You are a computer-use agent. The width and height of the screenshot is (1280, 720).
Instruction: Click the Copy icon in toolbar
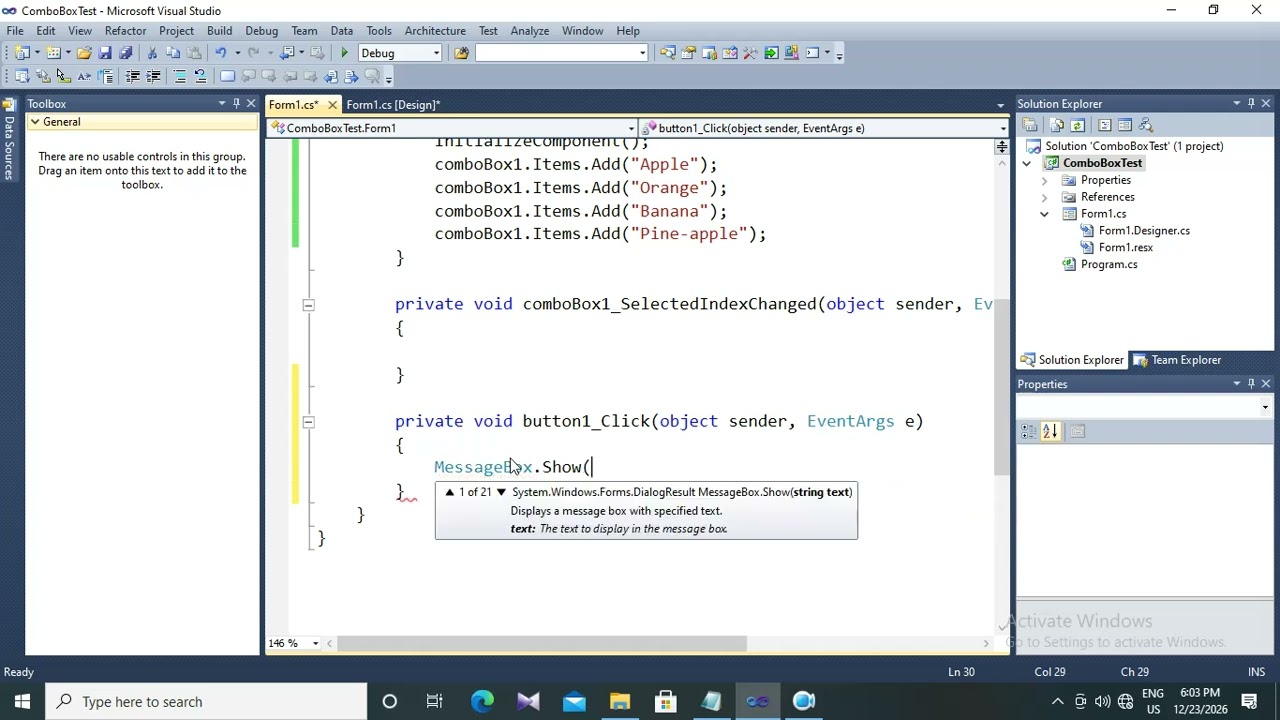click(x=173, y=53)
